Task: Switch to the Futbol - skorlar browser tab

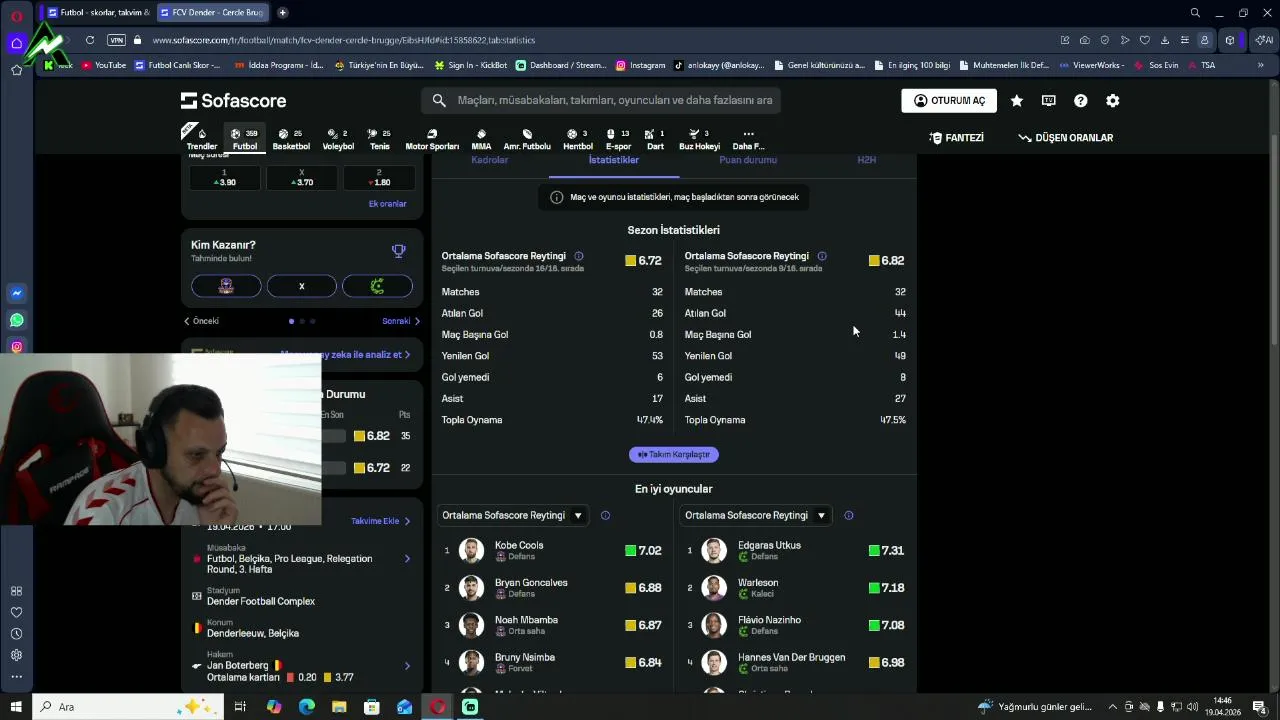Action: pos(97,12)
